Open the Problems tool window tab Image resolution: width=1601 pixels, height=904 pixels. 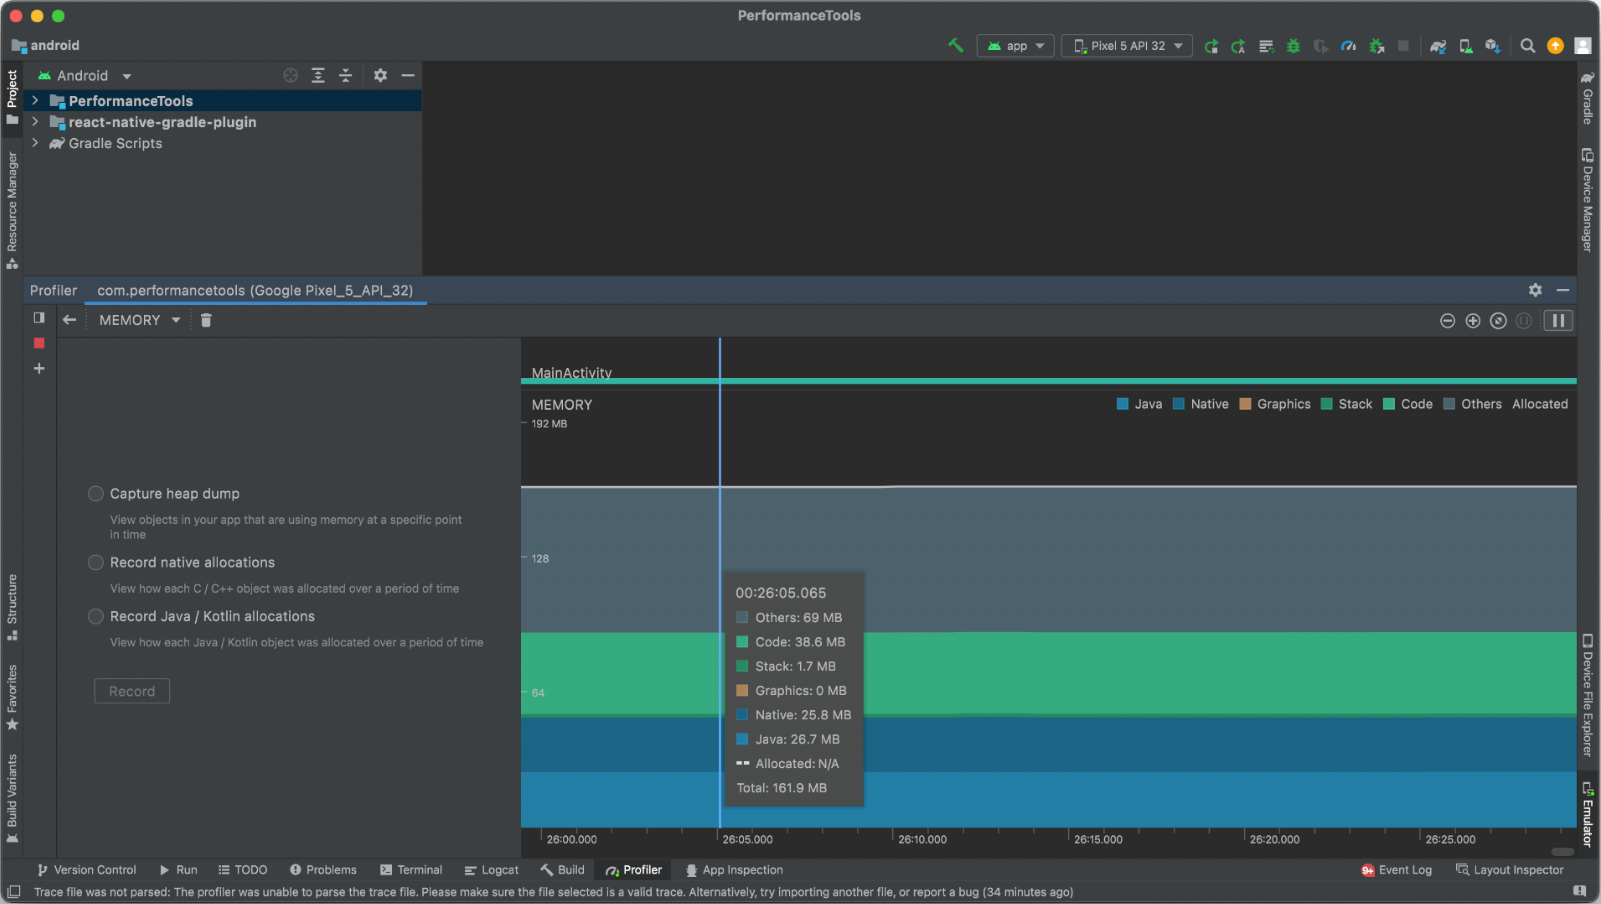[x=323, y=870]
